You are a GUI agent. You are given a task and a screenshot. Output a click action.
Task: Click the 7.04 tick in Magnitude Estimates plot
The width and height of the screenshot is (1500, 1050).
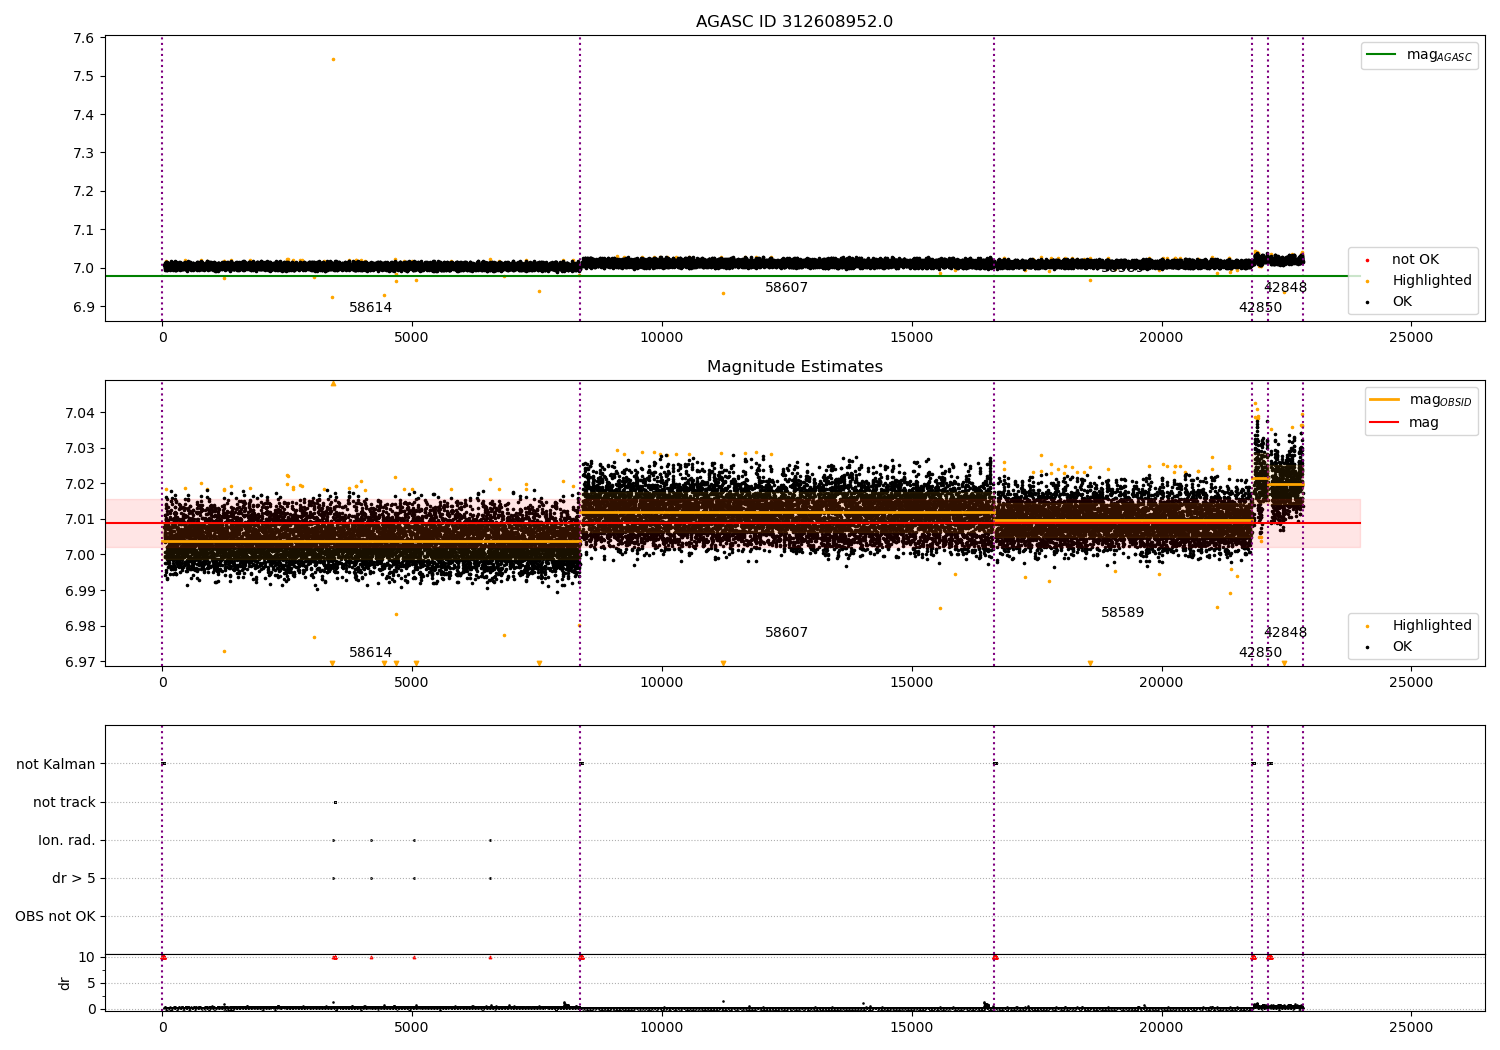click(79, 413)
